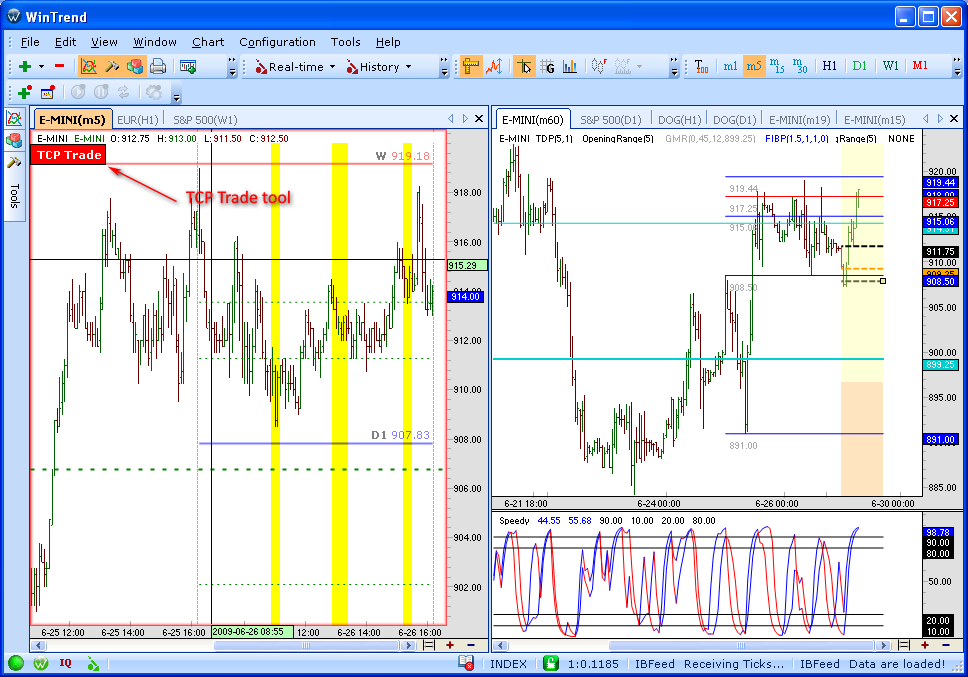Click red plus zoom in left chart
This screenshot has height=677, width=968.
449,645
